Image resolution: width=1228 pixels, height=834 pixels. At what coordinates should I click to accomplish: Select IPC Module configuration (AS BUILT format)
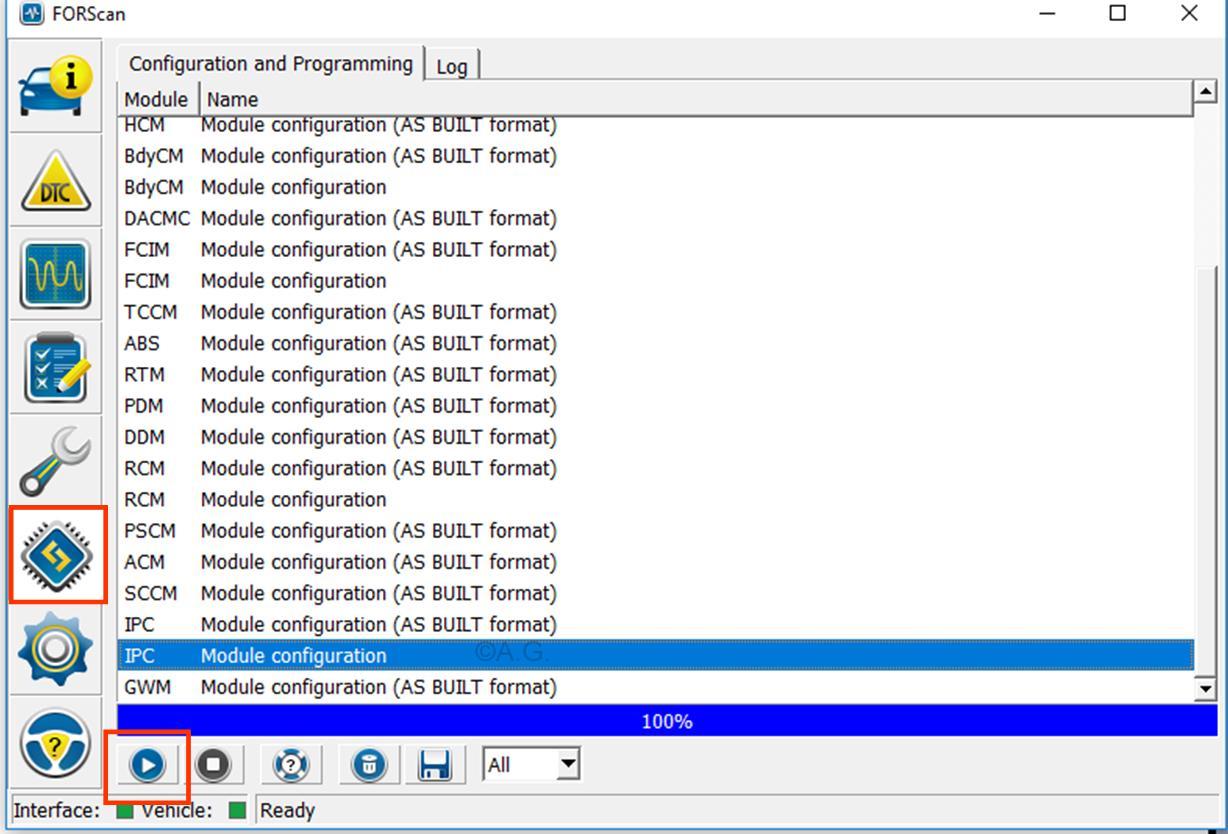tap(656, 624)
